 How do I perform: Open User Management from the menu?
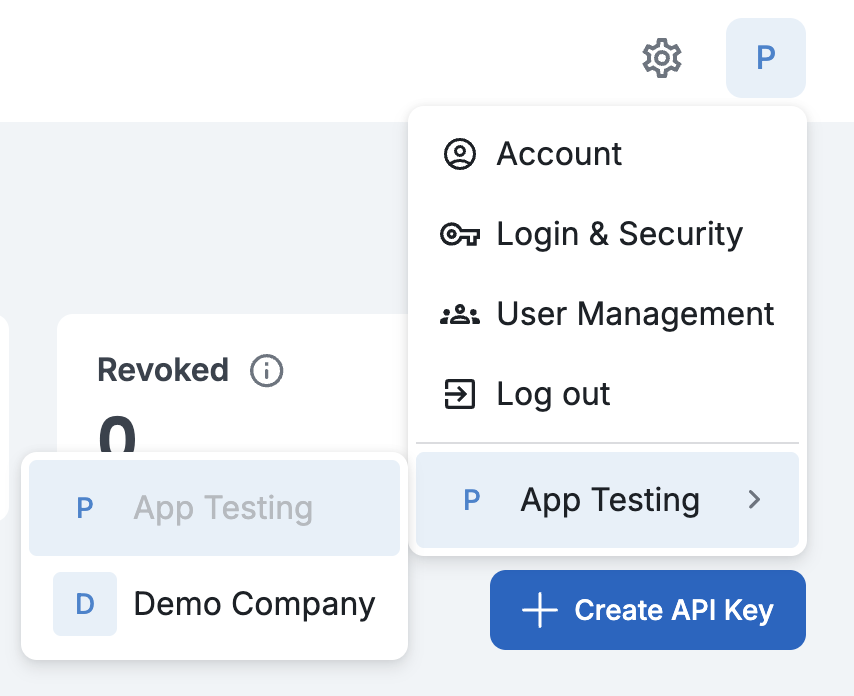[607, 314]
